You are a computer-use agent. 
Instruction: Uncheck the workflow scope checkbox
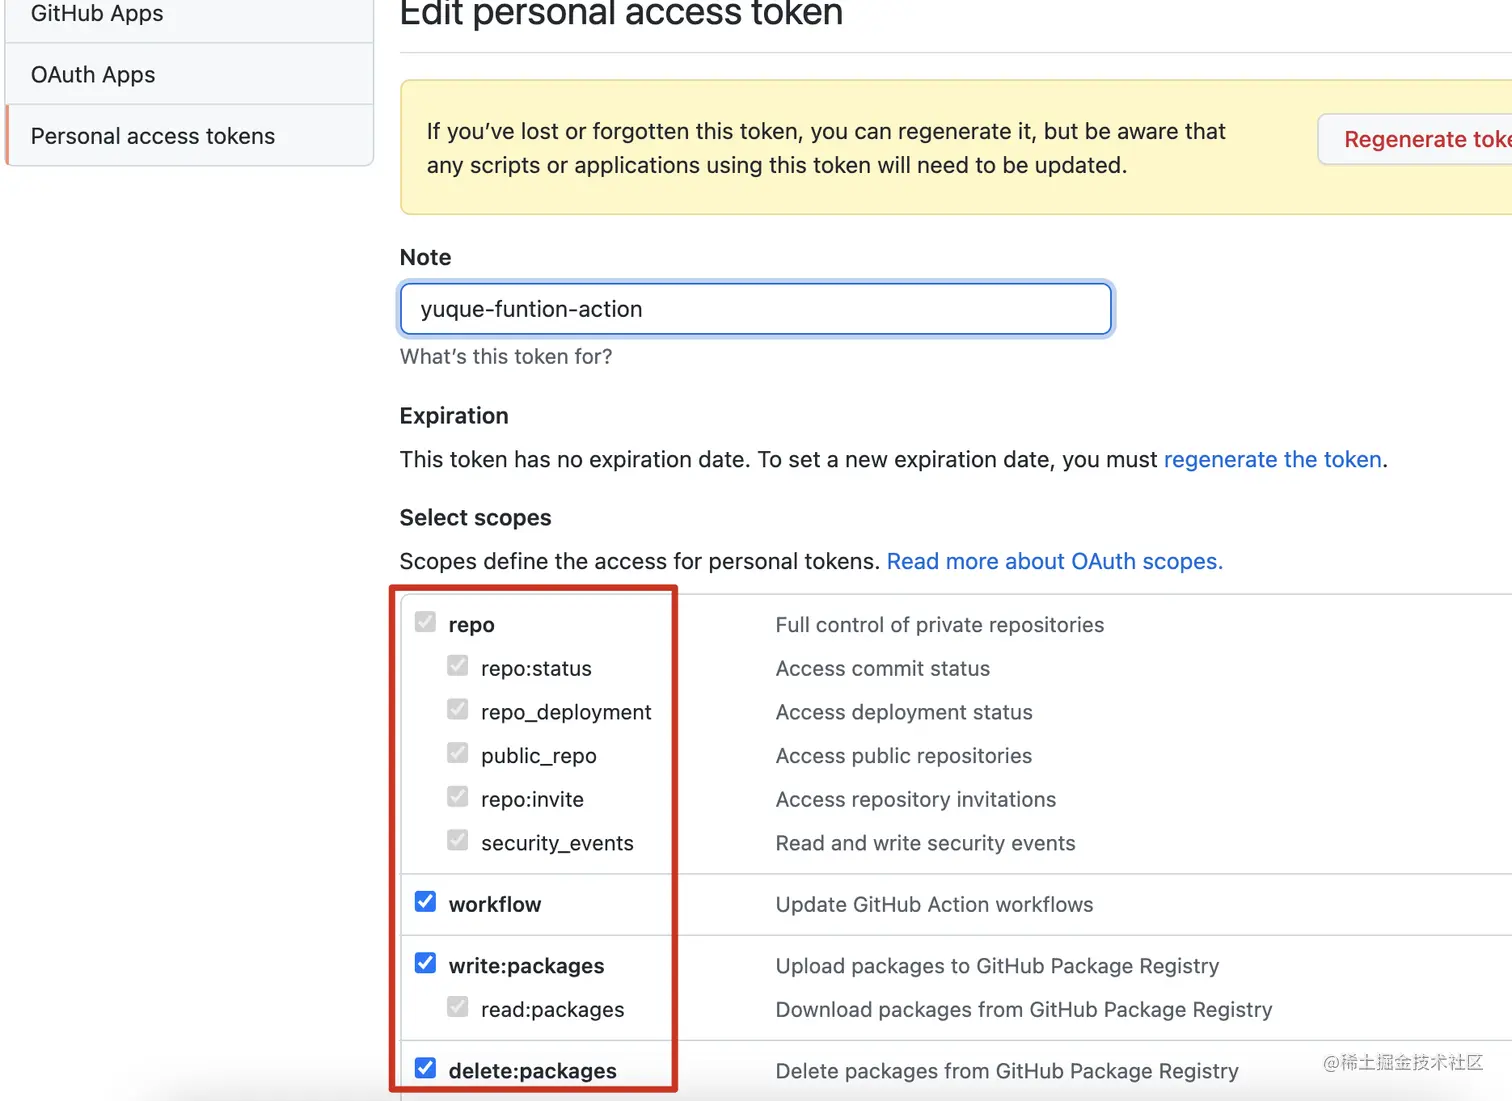tap(426, 902)
